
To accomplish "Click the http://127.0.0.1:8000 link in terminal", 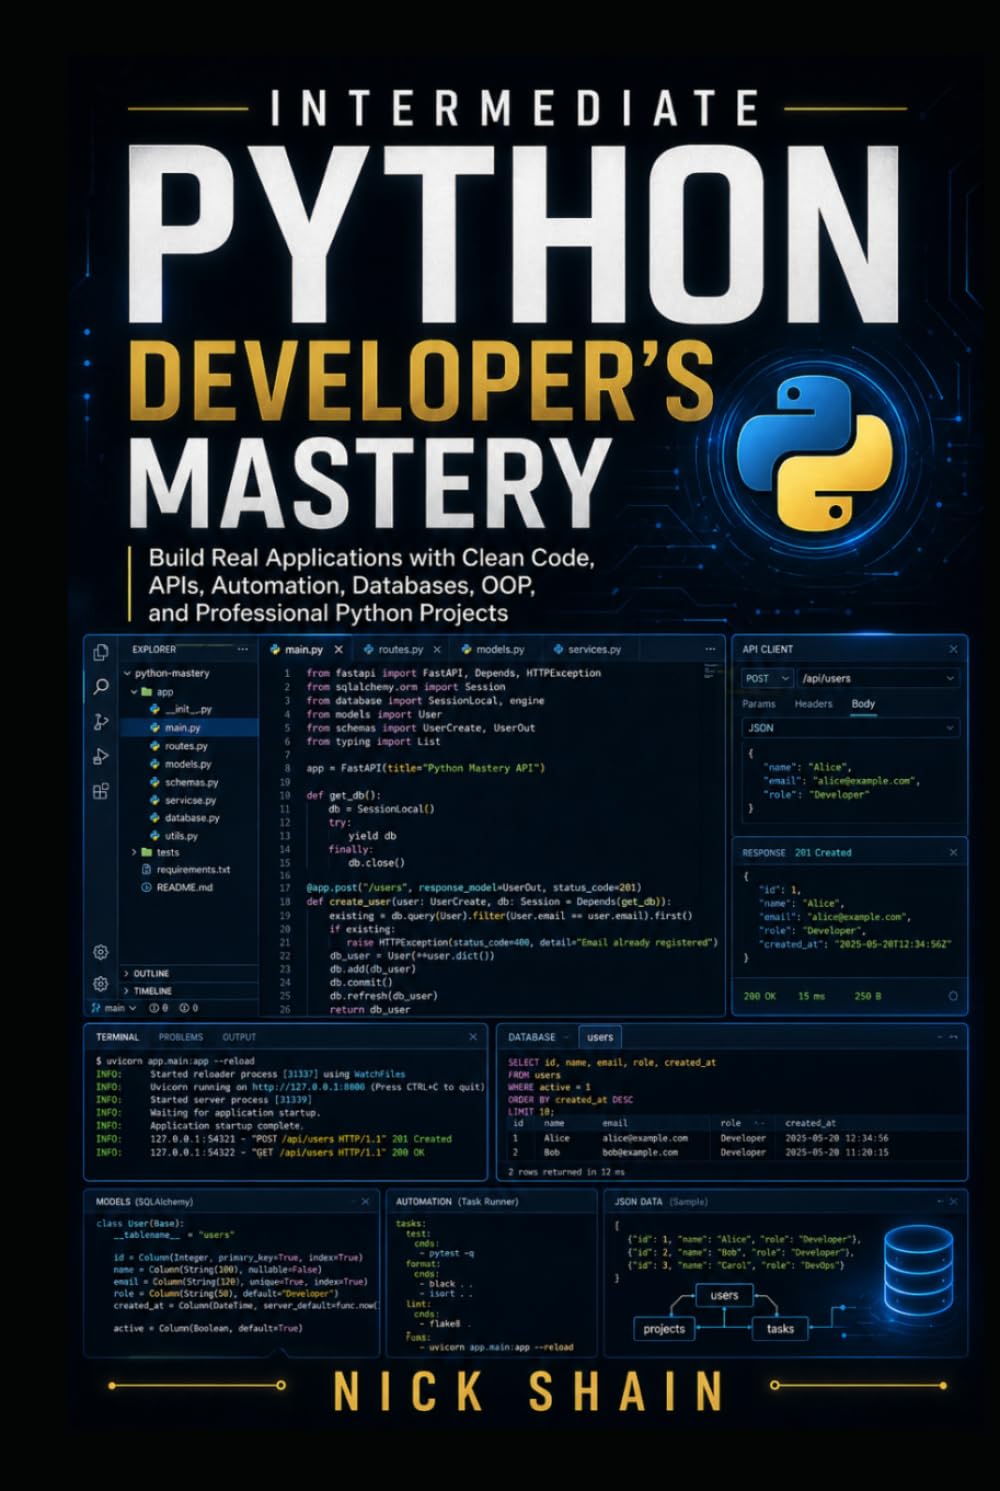I will coord(308,1086).
